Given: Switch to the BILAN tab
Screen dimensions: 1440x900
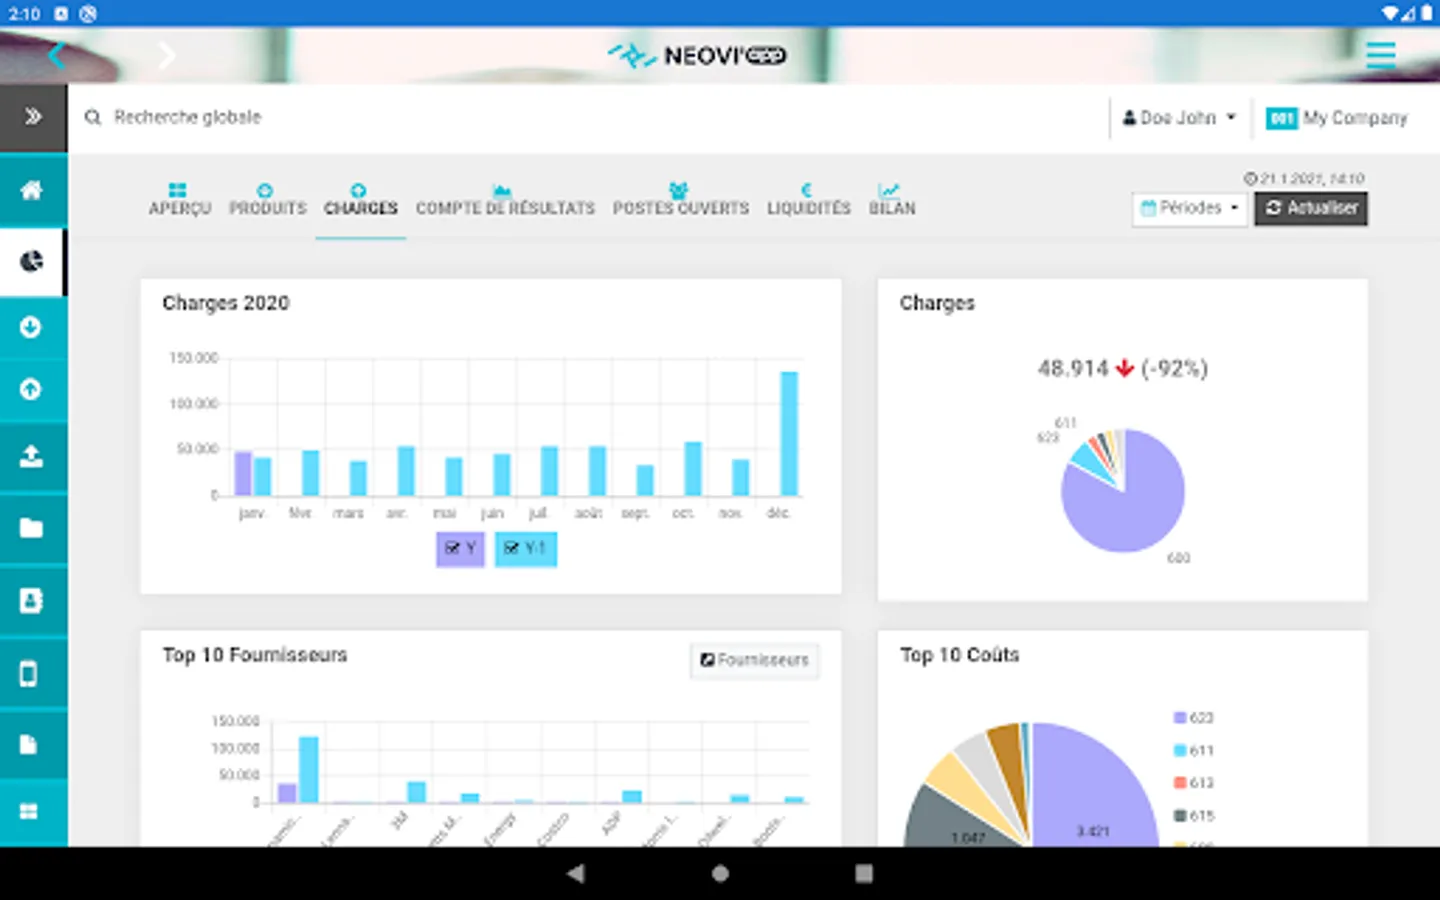Looking at the screenshot, I should [x=891, y=200].
